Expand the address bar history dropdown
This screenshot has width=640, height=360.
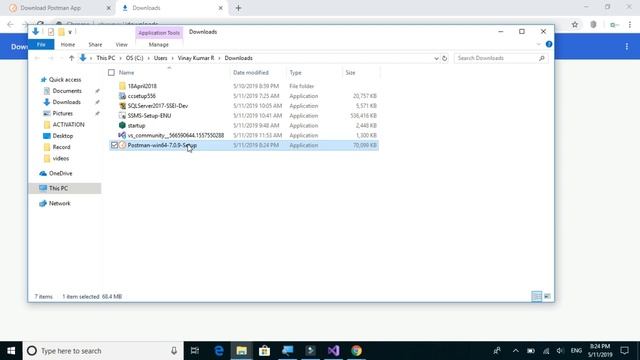[436, 58]
